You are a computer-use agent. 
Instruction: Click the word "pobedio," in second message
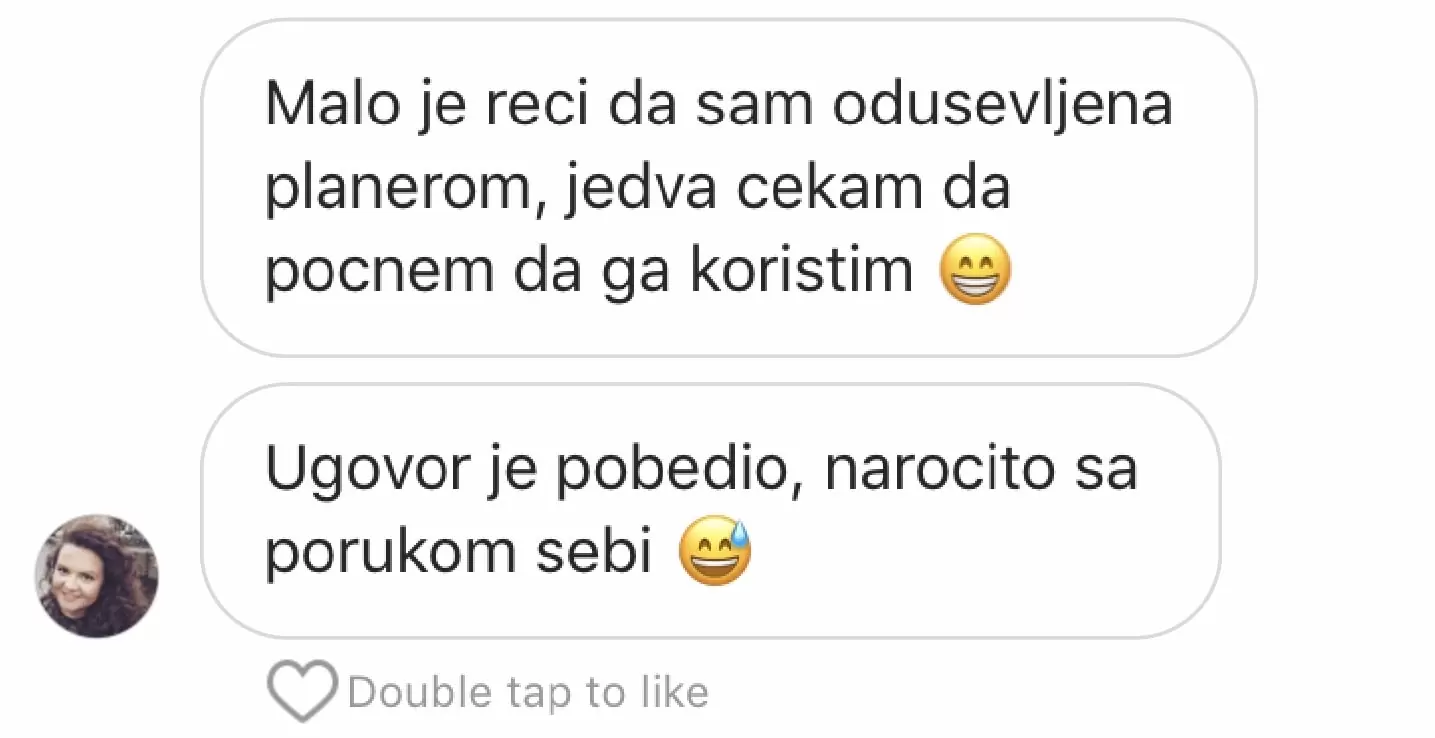(x=681, y=470)
